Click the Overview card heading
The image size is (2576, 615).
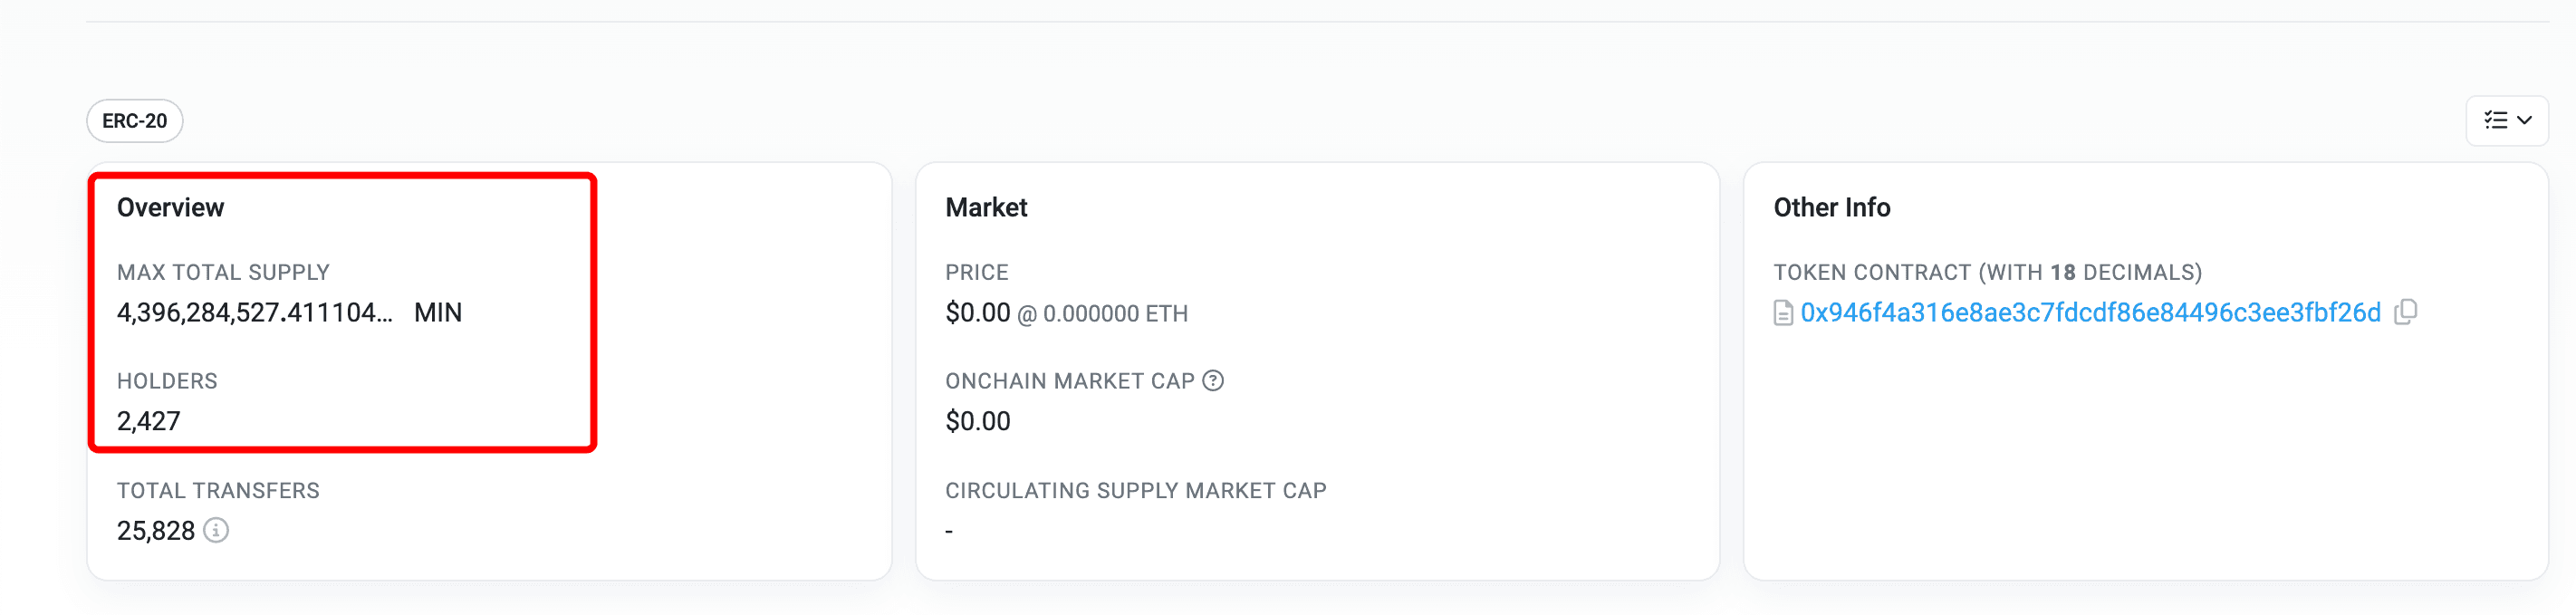171,207
